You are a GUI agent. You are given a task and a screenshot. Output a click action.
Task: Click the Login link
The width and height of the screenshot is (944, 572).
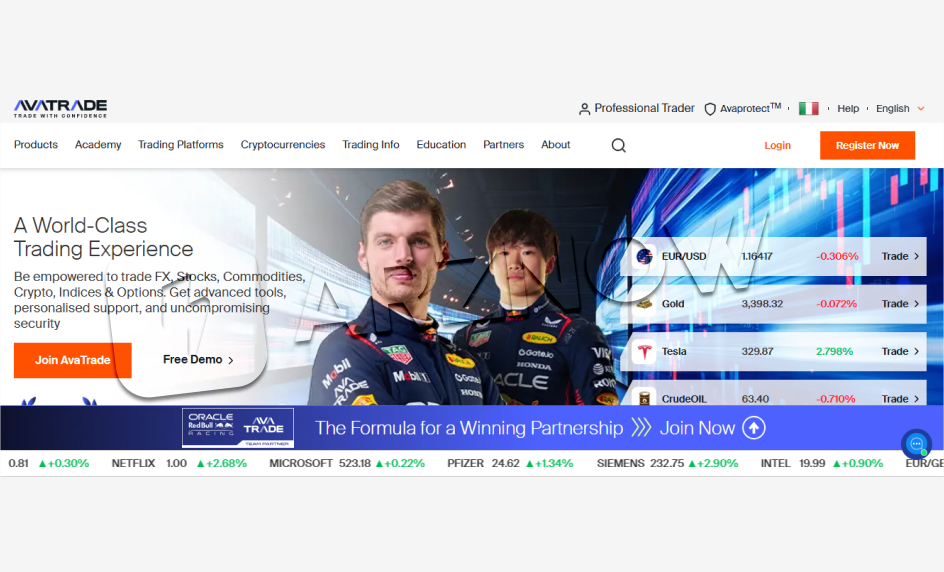pos(777,145)
